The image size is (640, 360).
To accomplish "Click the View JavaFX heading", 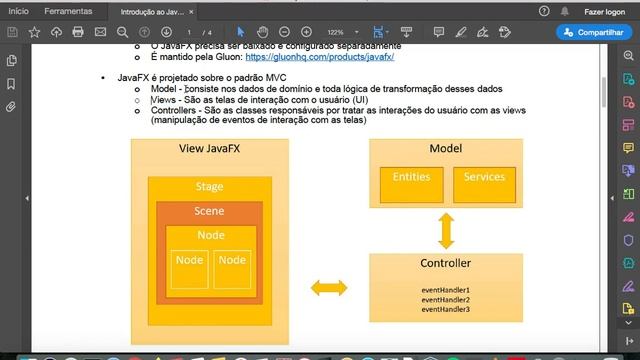I will click(209, 149).
